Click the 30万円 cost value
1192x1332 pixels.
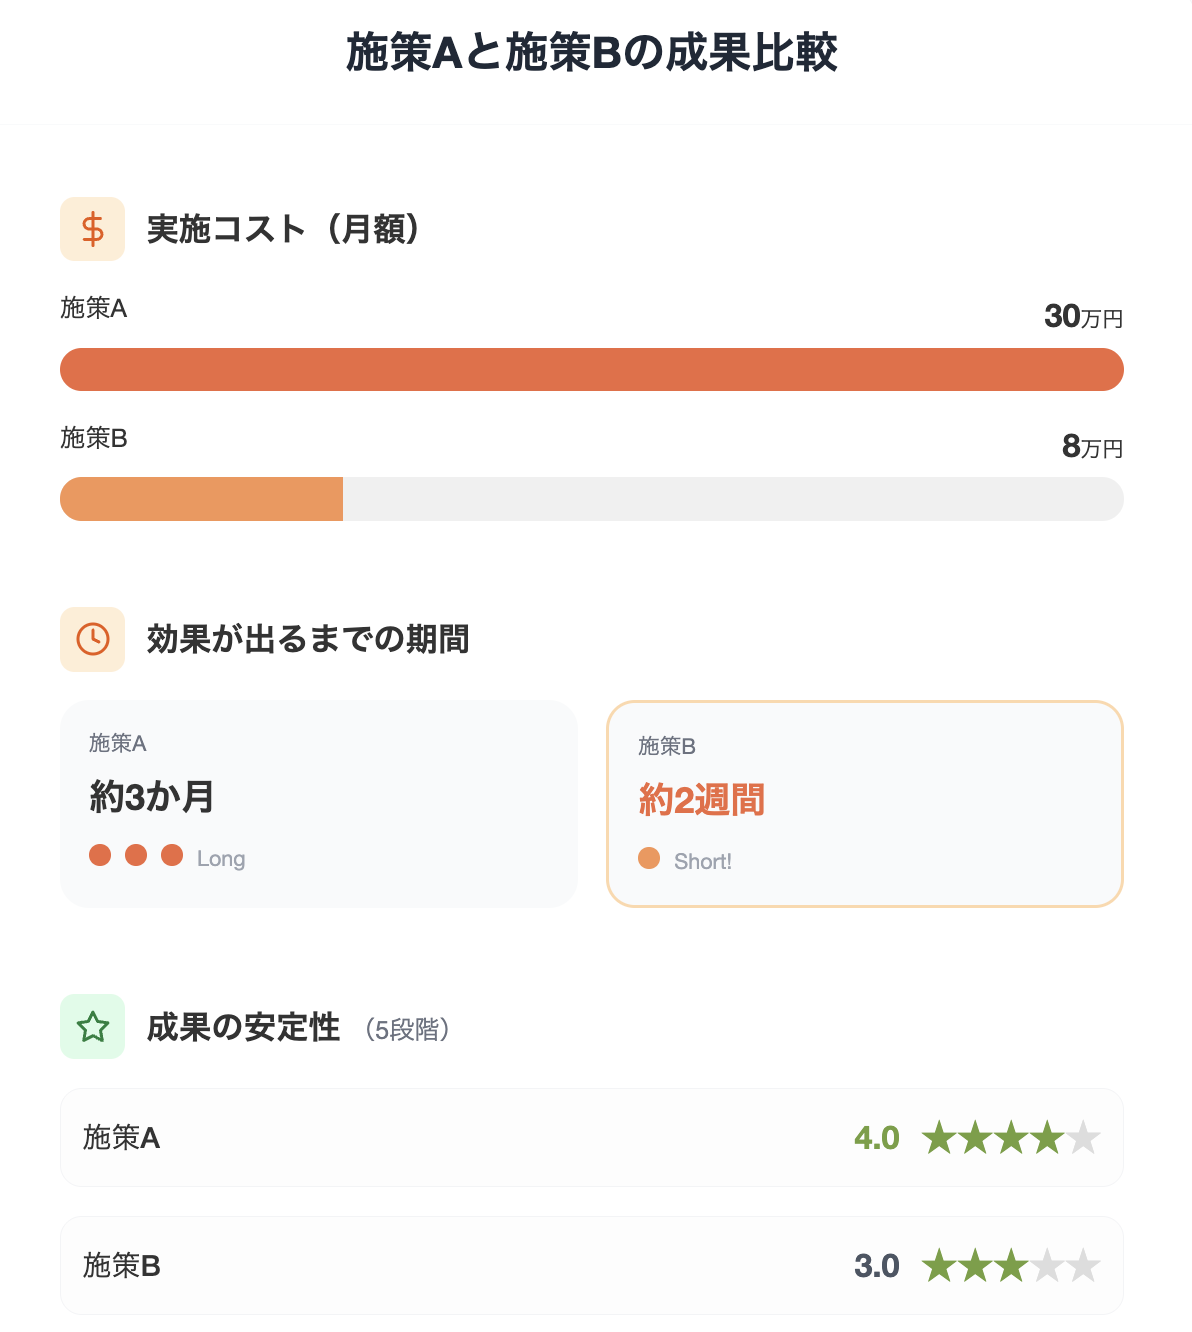pyautogui.click(x=1083, y=317)
